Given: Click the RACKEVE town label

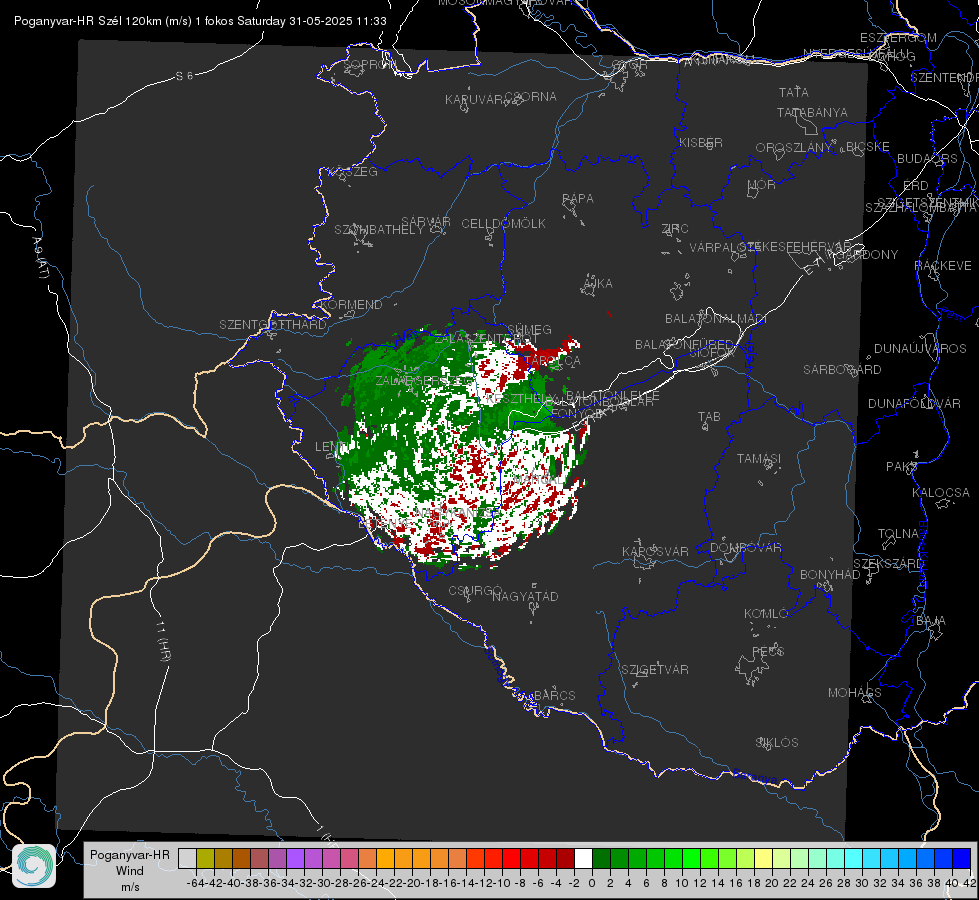Looking at the screenshot, I should click(943, 266).
